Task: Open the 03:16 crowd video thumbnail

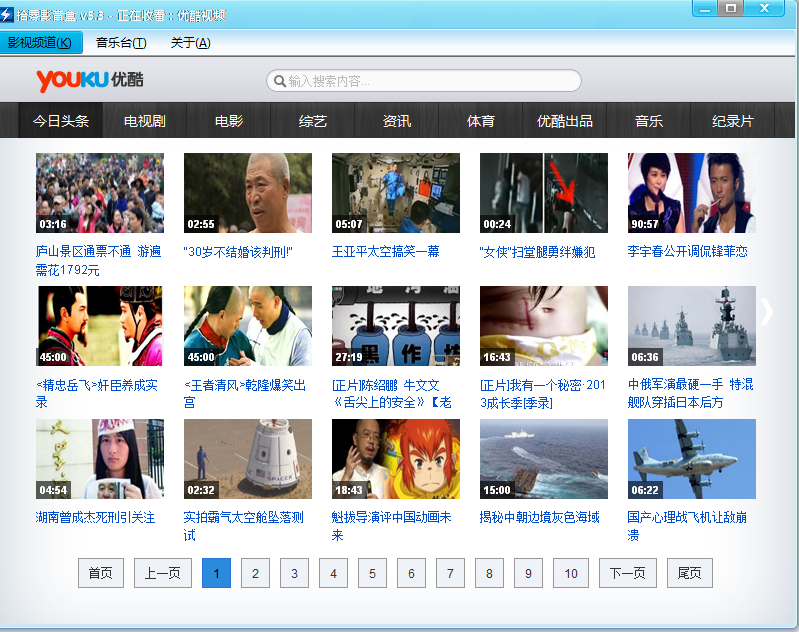Action: coord(99,193)
